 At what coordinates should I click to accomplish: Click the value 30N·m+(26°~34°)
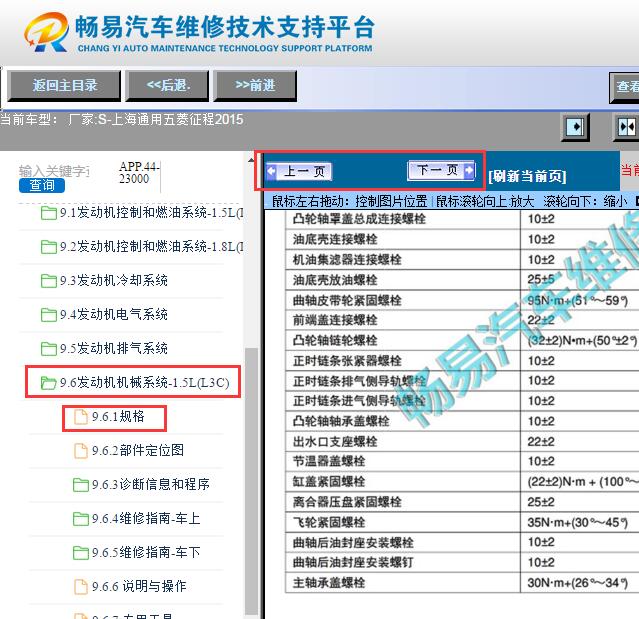coord(577,583)
